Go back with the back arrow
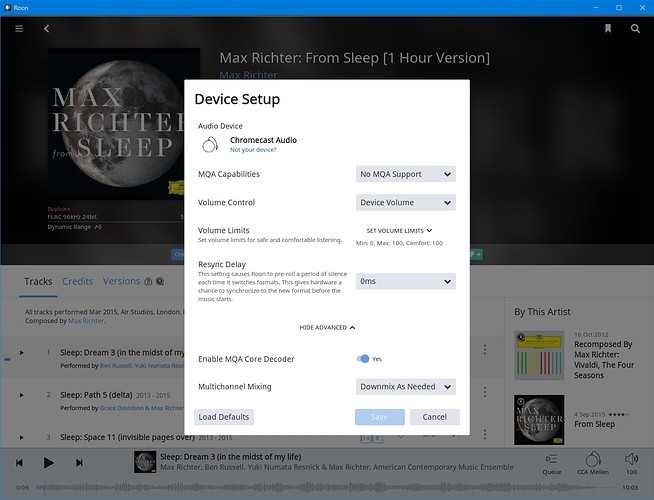This screenshot has height=500, width=654. click(46, 28)
